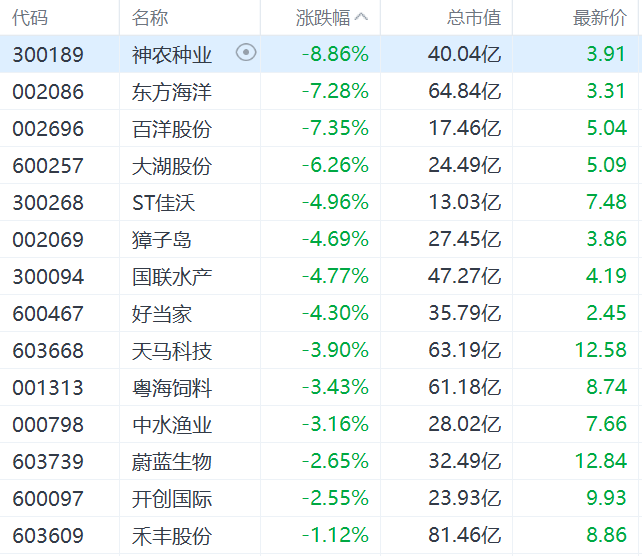The image size is (642, 556).
Task: Open the 好当家 stock name
Action: click(x=162, y=314)
